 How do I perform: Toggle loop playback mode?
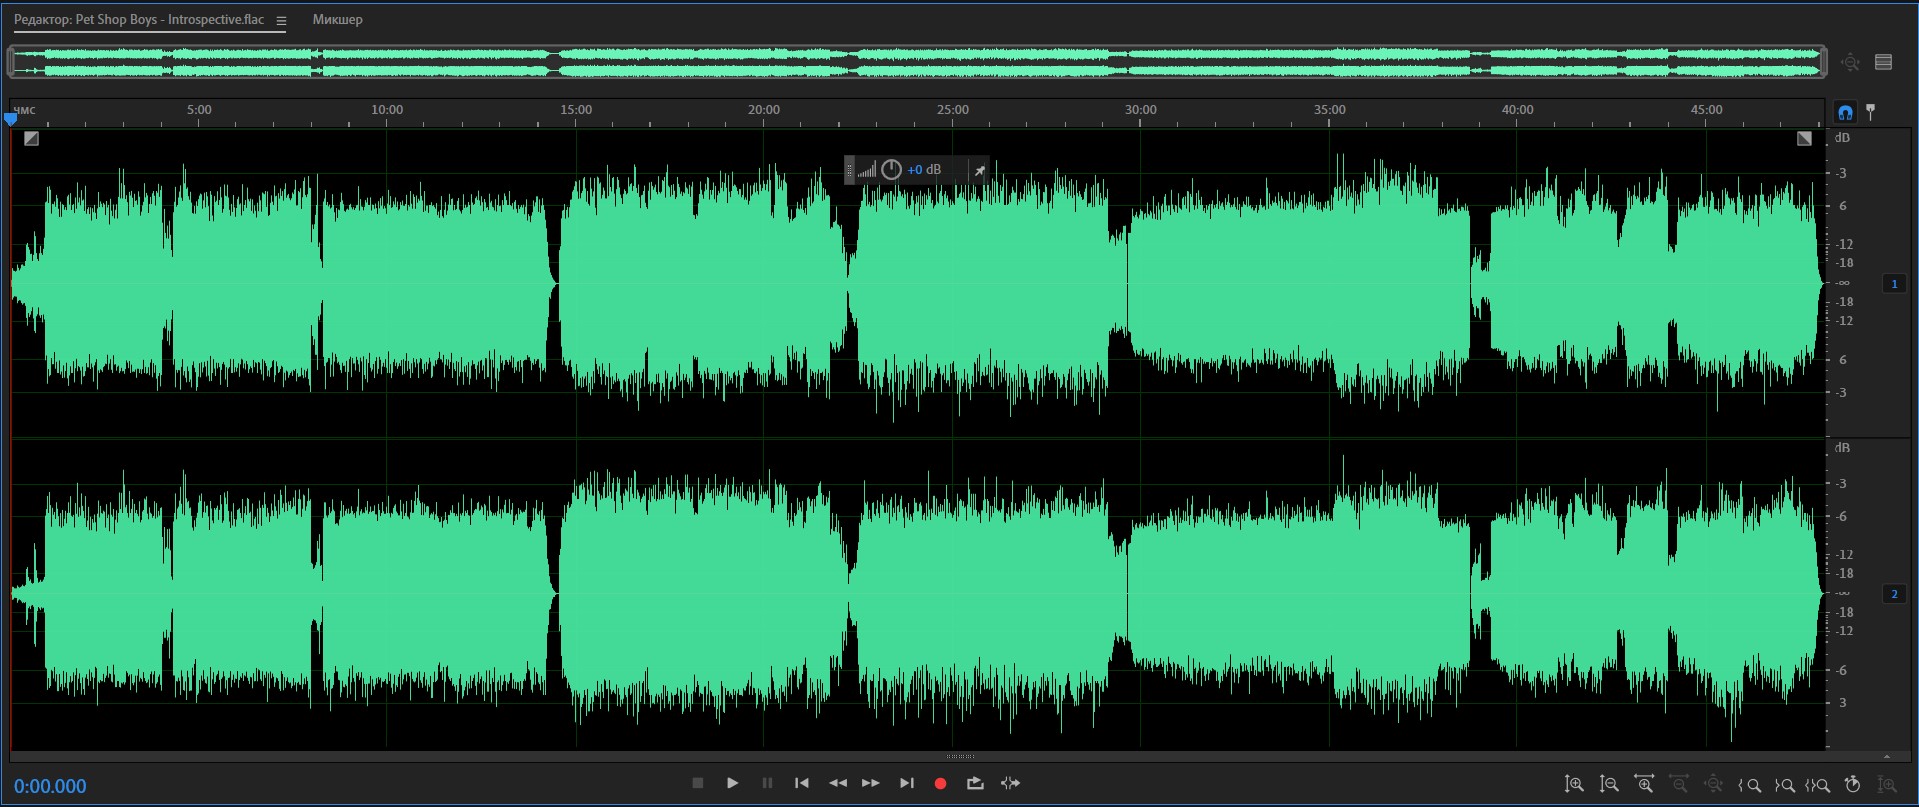tap(975, 783)
